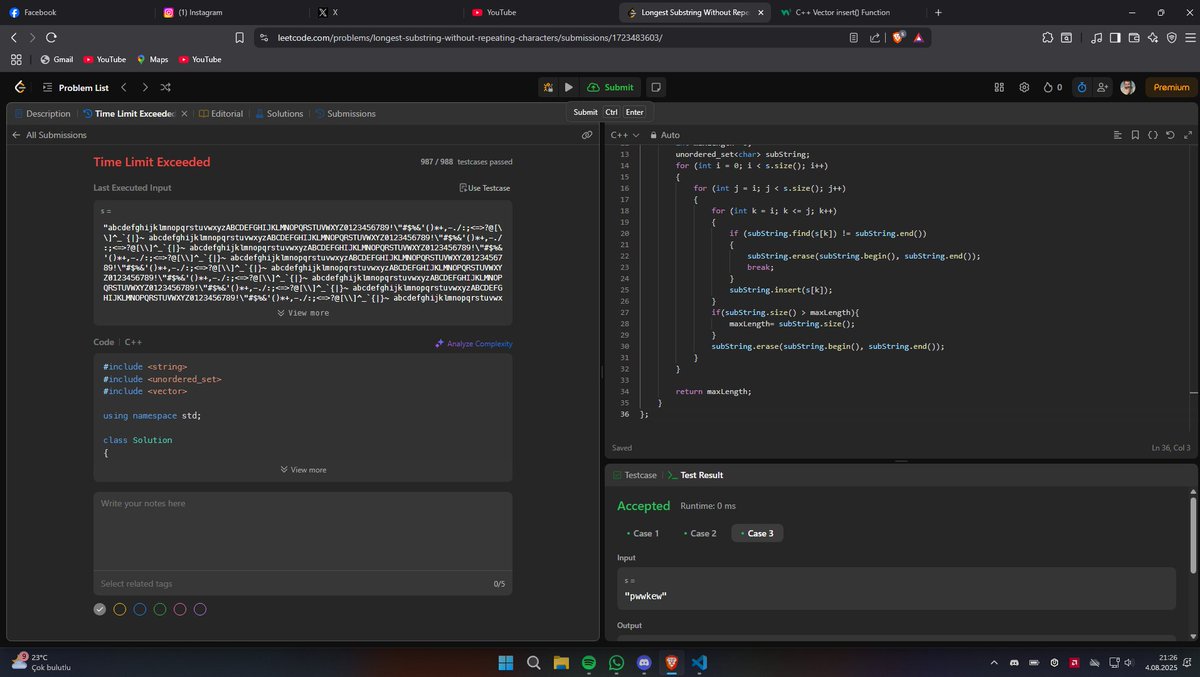Image resolution: width=1200 pixels, height=677 pixels.
Task: Select Case 1 result
Action: click(642, 533)
